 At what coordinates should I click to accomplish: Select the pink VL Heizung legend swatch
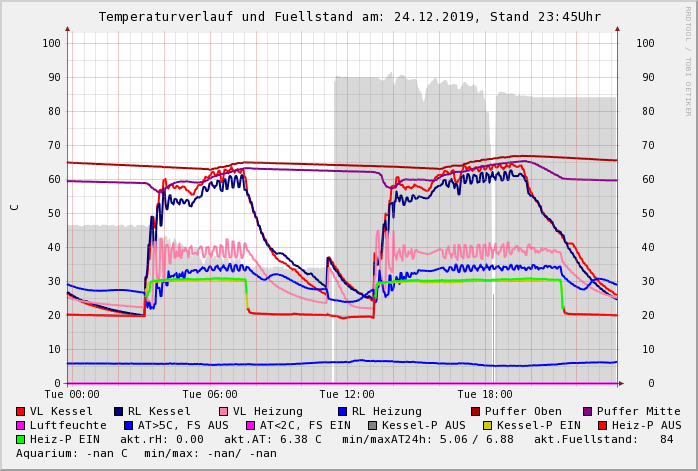pos(224,411)
